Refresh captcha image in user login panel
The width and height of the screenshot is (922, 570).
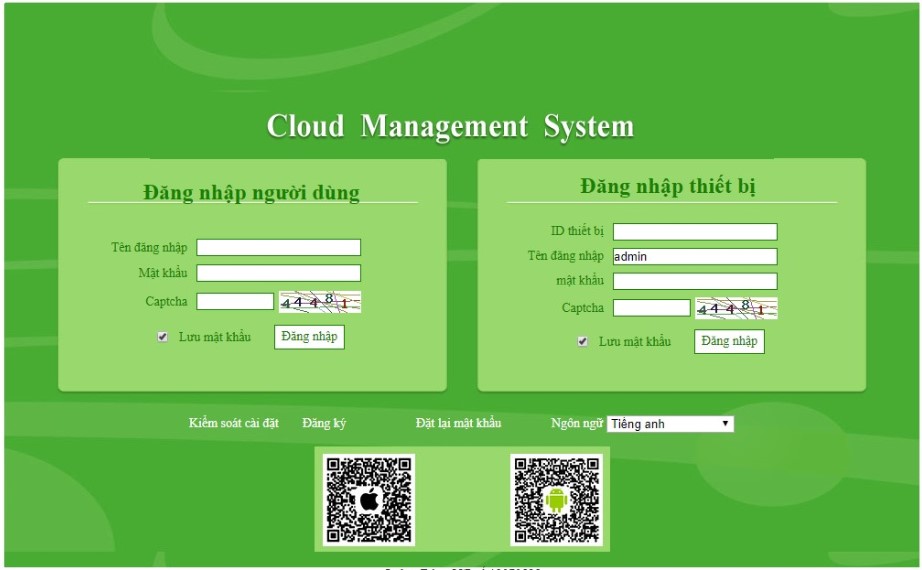click(319, 302)
